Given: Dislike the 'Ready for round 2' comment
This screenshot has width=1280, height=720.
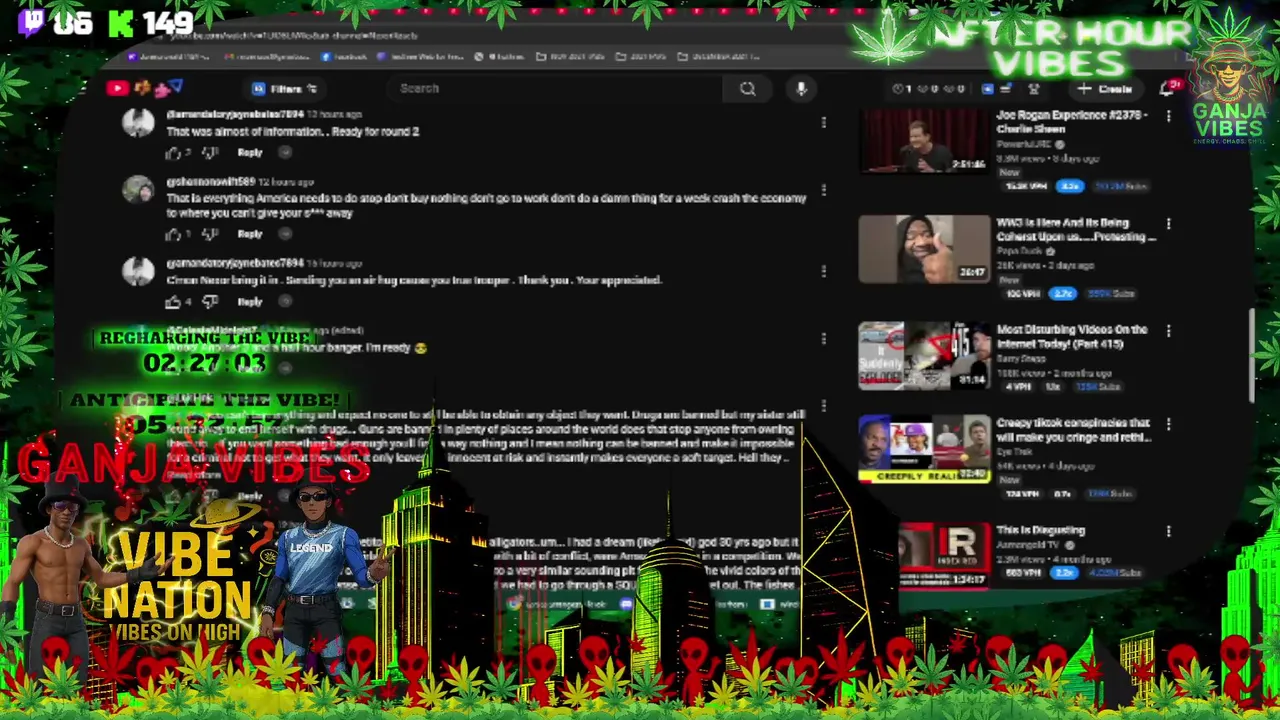Looking at the screenshot, I should click(209, 153).
